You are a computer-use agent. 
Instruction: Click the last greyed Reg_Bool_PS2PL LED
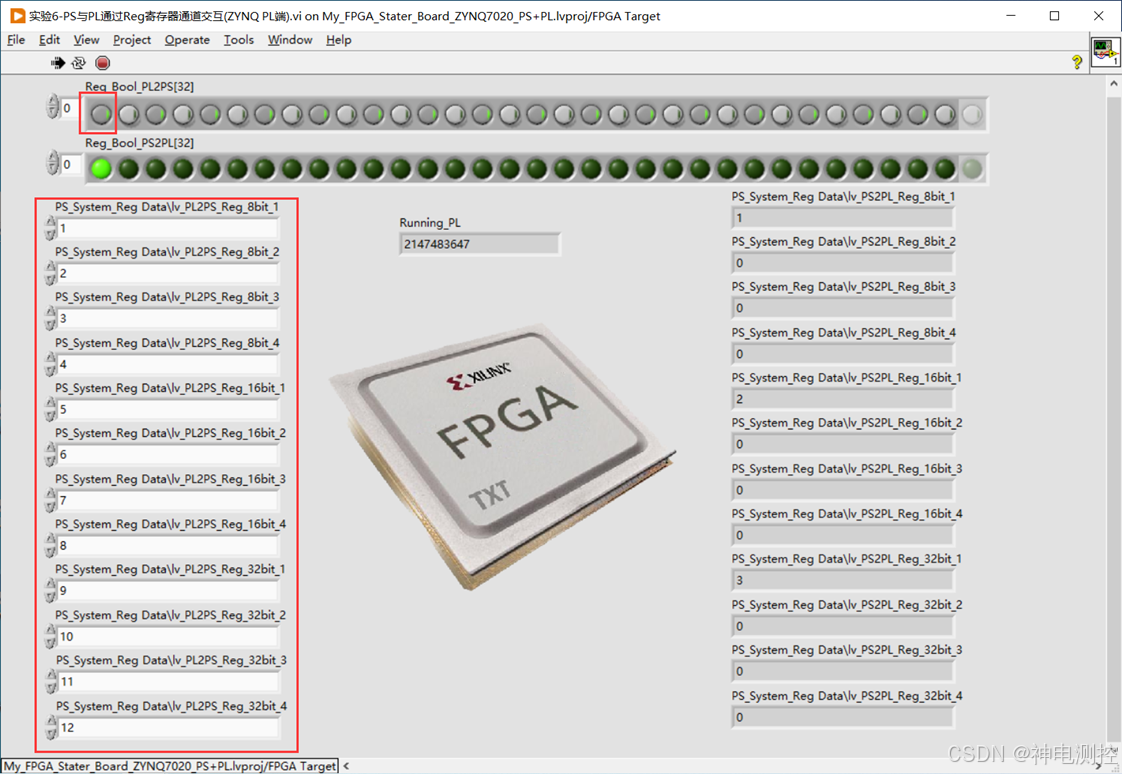tap(972, 169)
